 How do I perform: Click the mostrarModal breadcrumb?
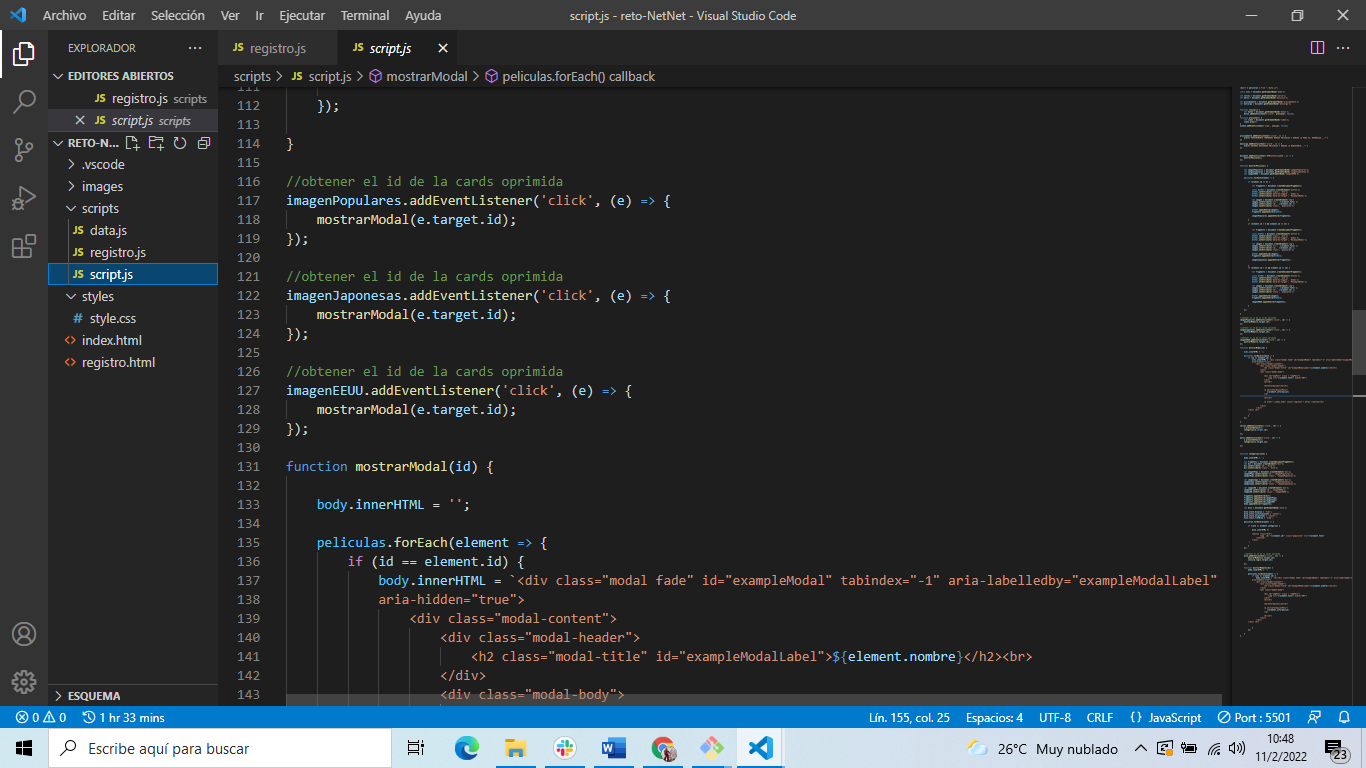418,76
